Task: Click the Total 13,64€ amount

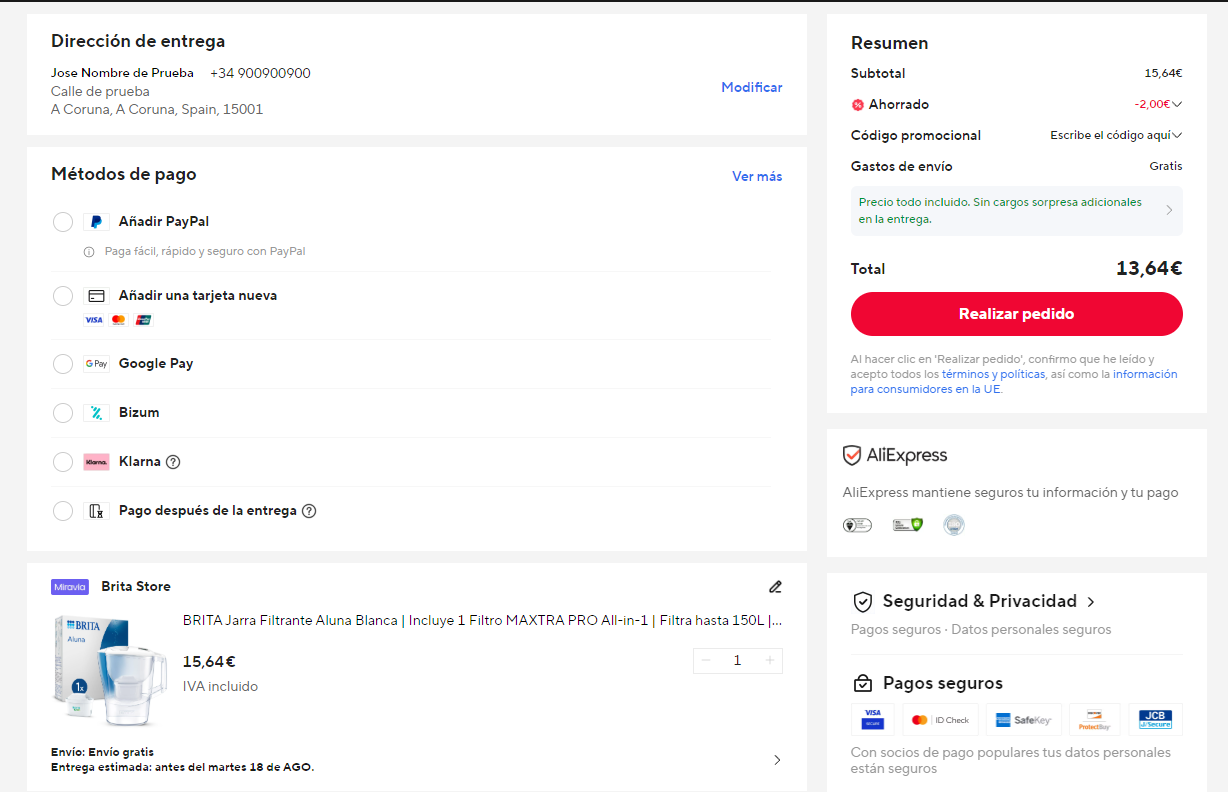Action: click(1149, 269)
